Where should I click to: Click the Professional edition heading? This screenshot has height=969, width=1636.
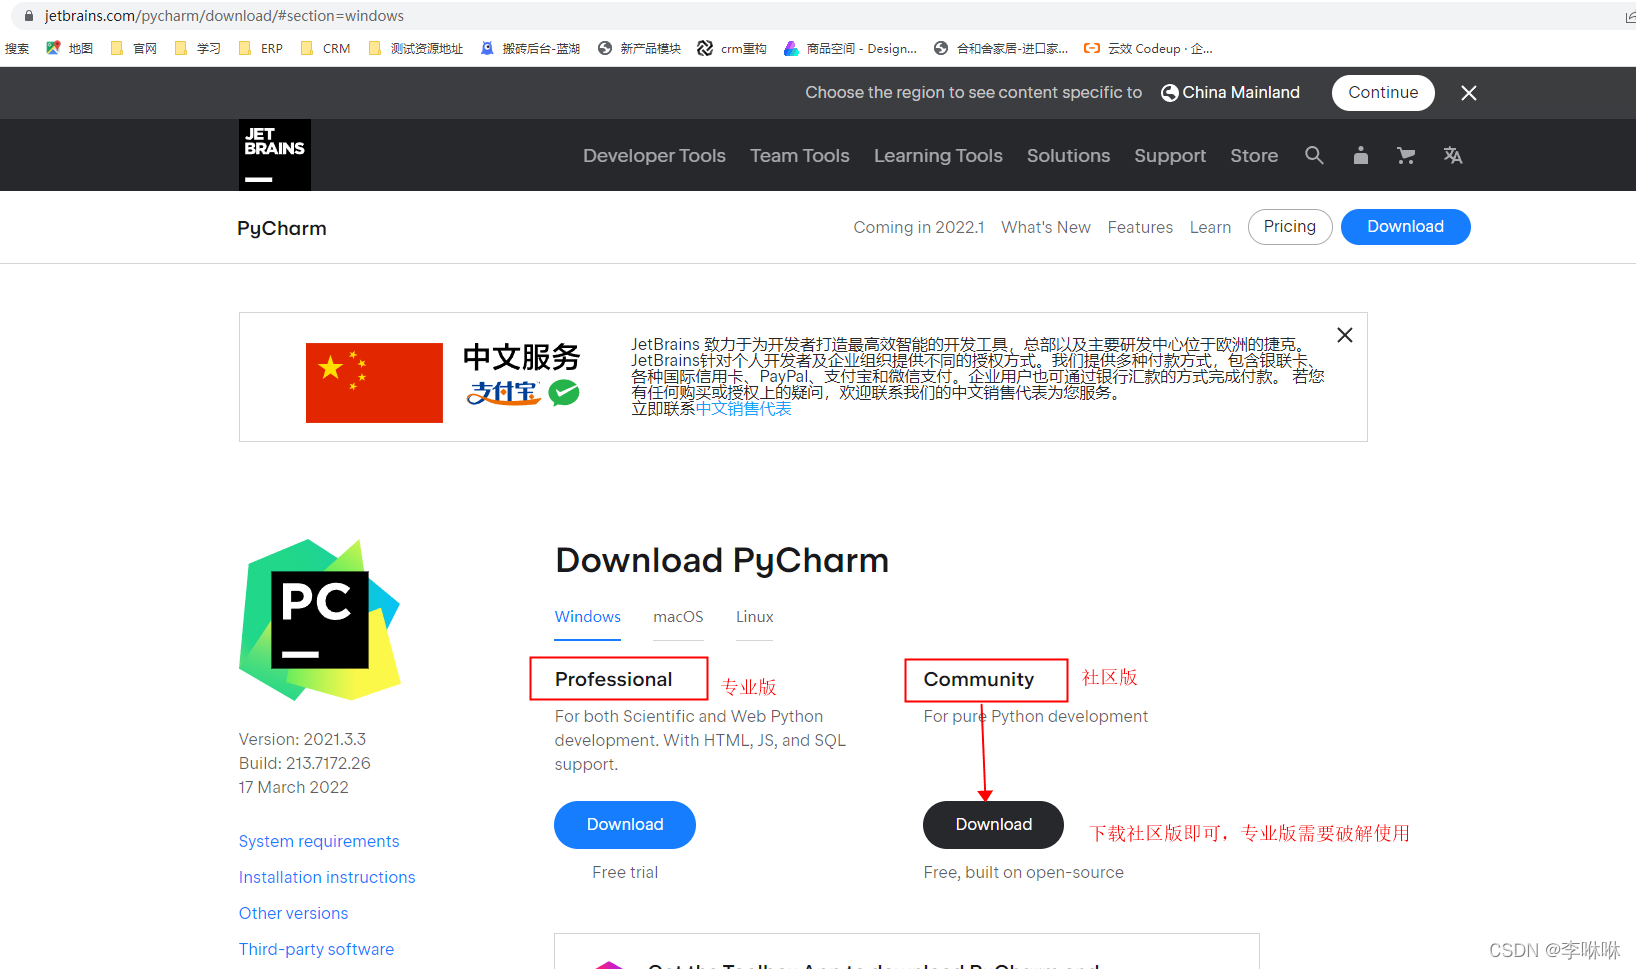pos(614,680)
